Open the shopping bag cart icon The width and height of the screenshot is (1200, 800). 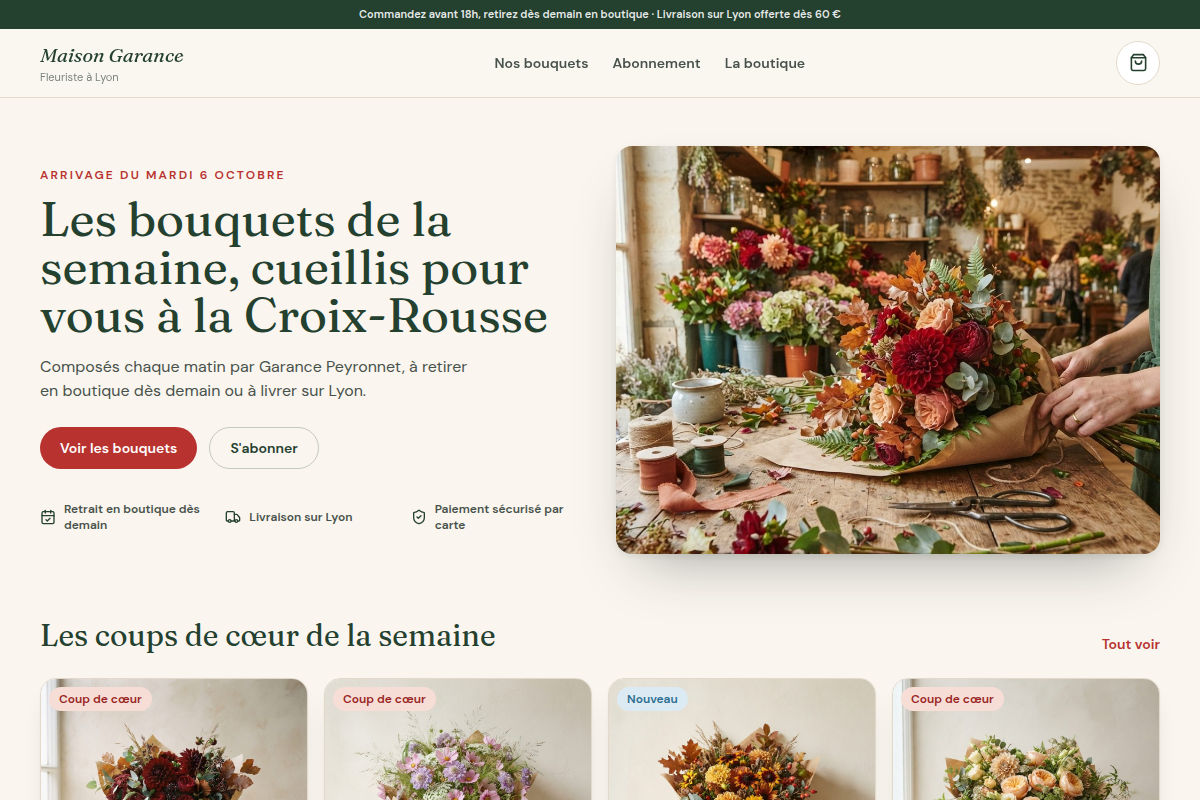click(x=1138, y=63)
